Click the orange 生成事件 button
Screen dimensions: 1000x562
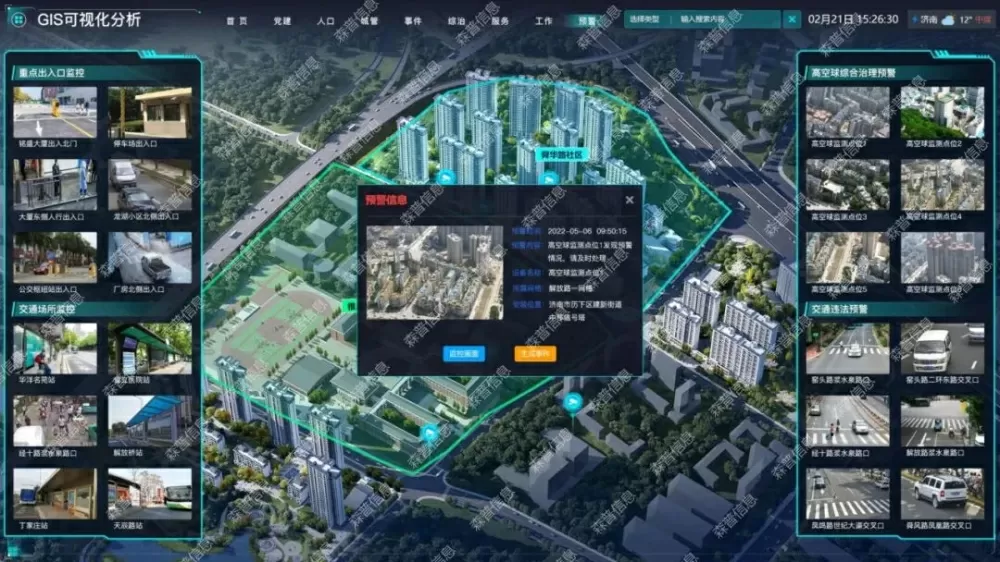[x=535, y=353]
